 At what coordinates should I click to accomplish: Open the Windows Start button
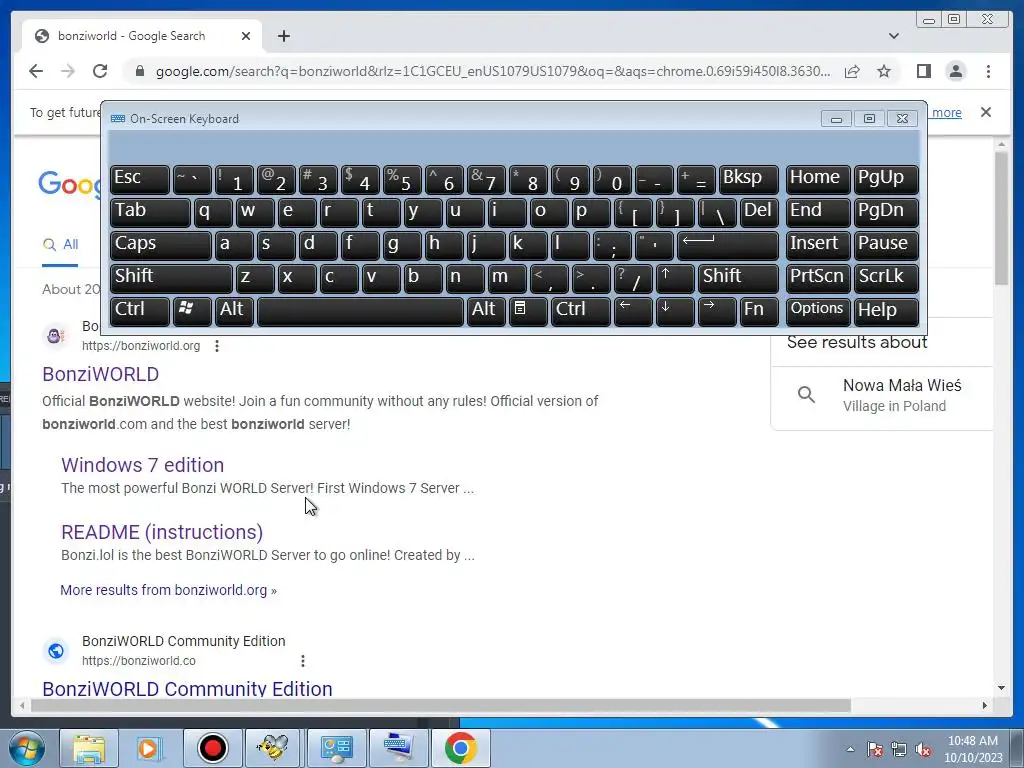click(27, 748)
